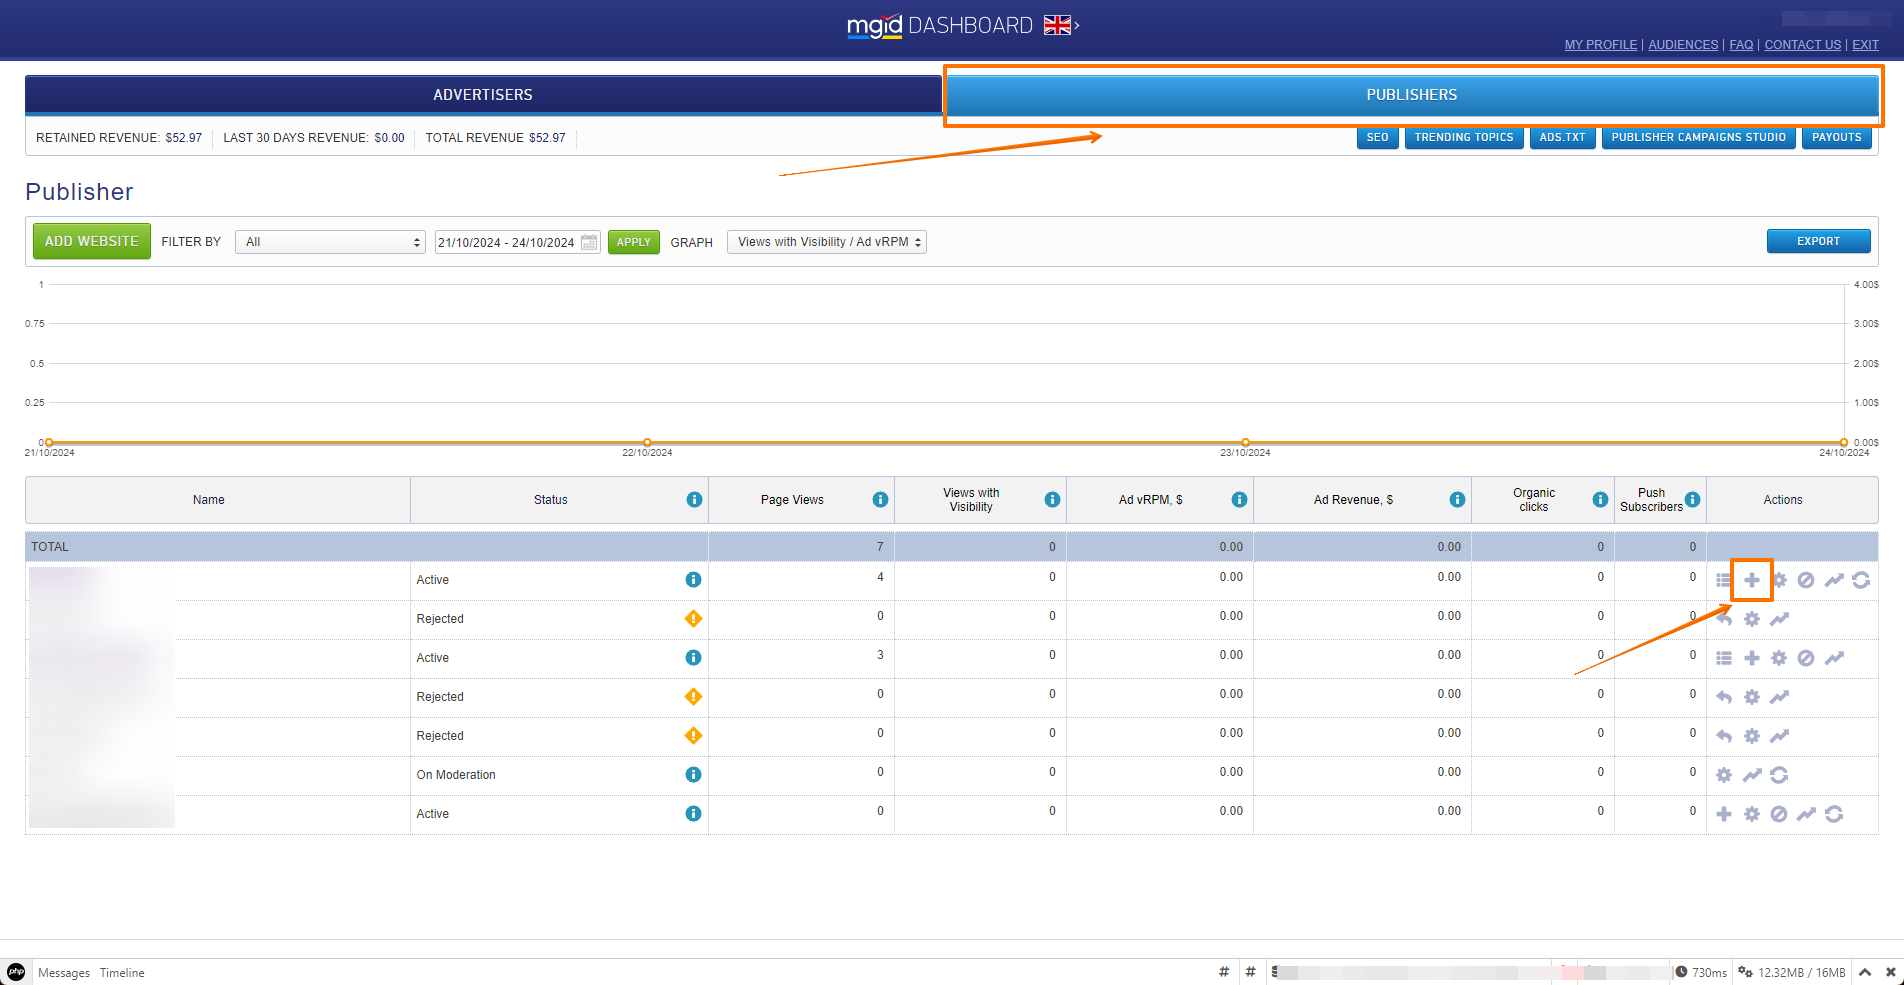Click the Export button
Screen dimensions: 1904x985
click(1817, 241)
